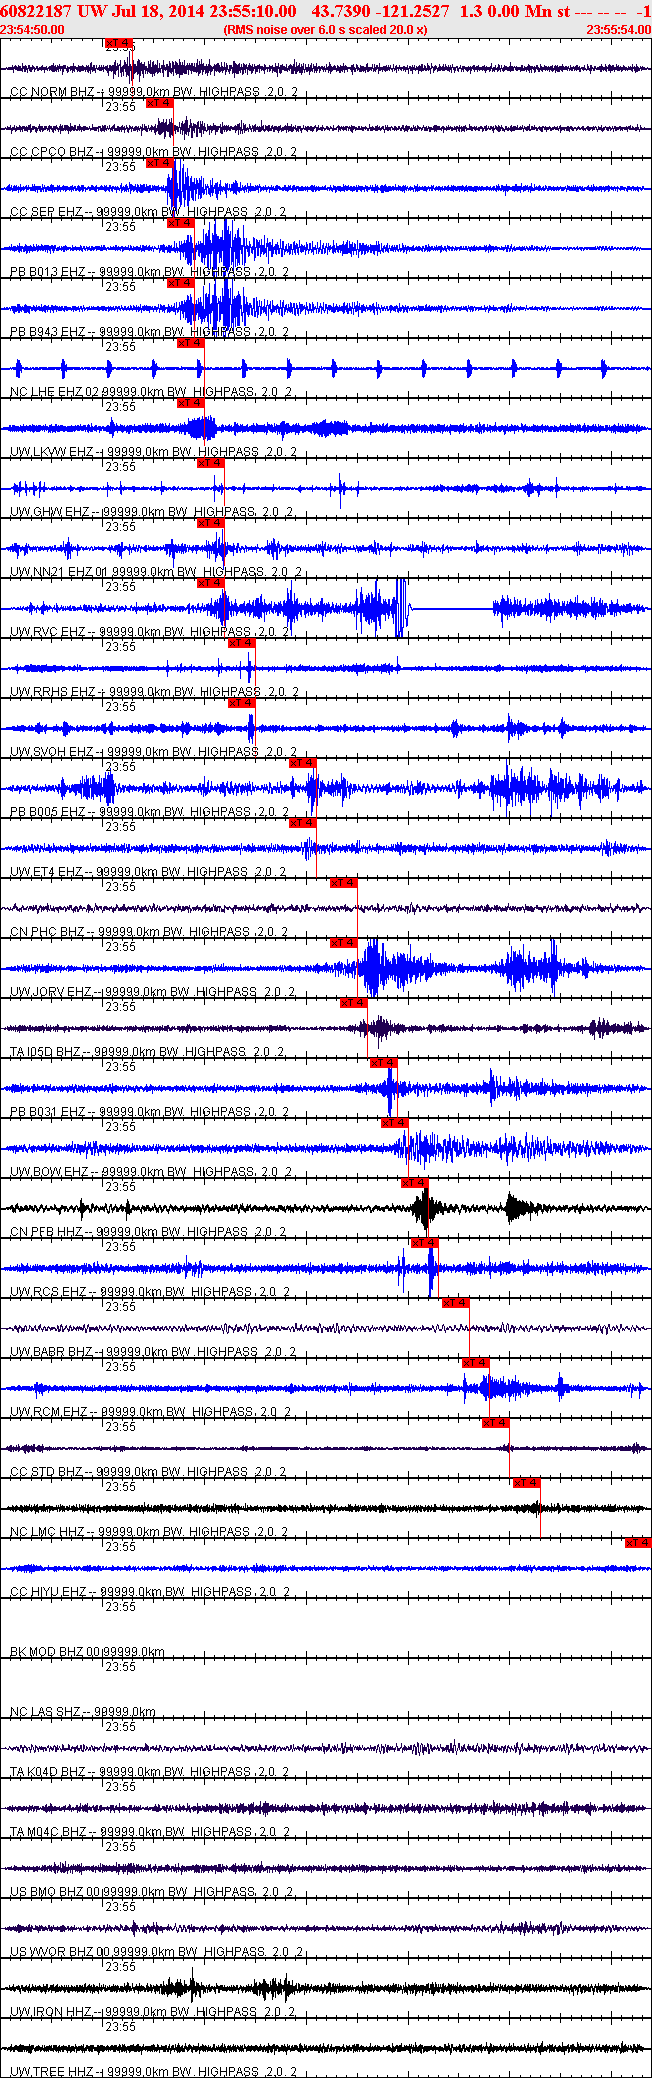The width and height of the screenshot is (652, 2078).
Task: Select the red pick flag on CC SEP trace
Action: pos(159,163)
